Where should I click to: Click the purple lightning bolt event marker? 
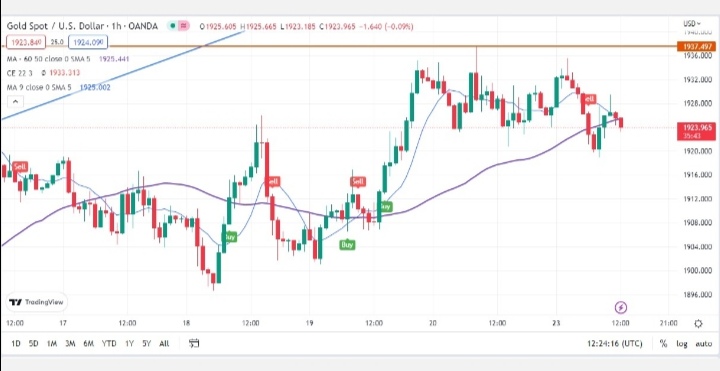click(621, 308)
